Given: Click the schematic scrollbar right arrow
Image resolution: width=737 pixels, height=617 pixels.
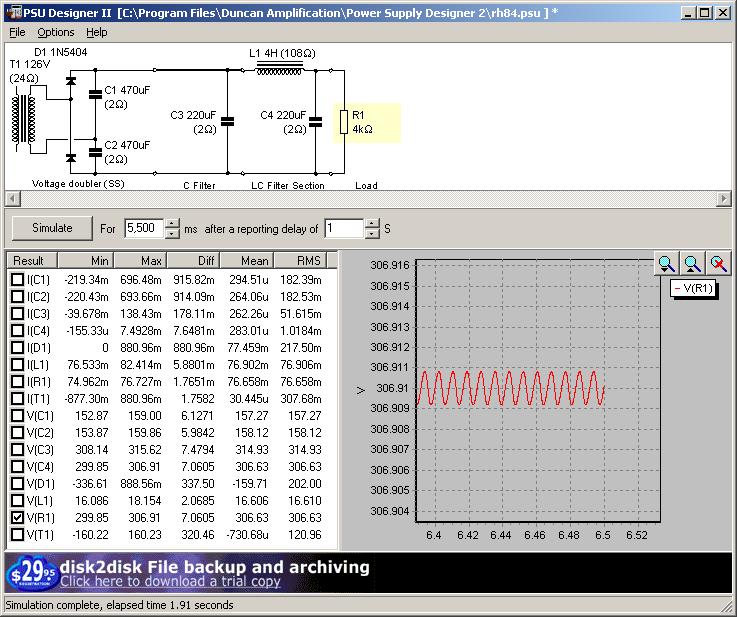Looking at the screenshot, I should tap(724, 199).
